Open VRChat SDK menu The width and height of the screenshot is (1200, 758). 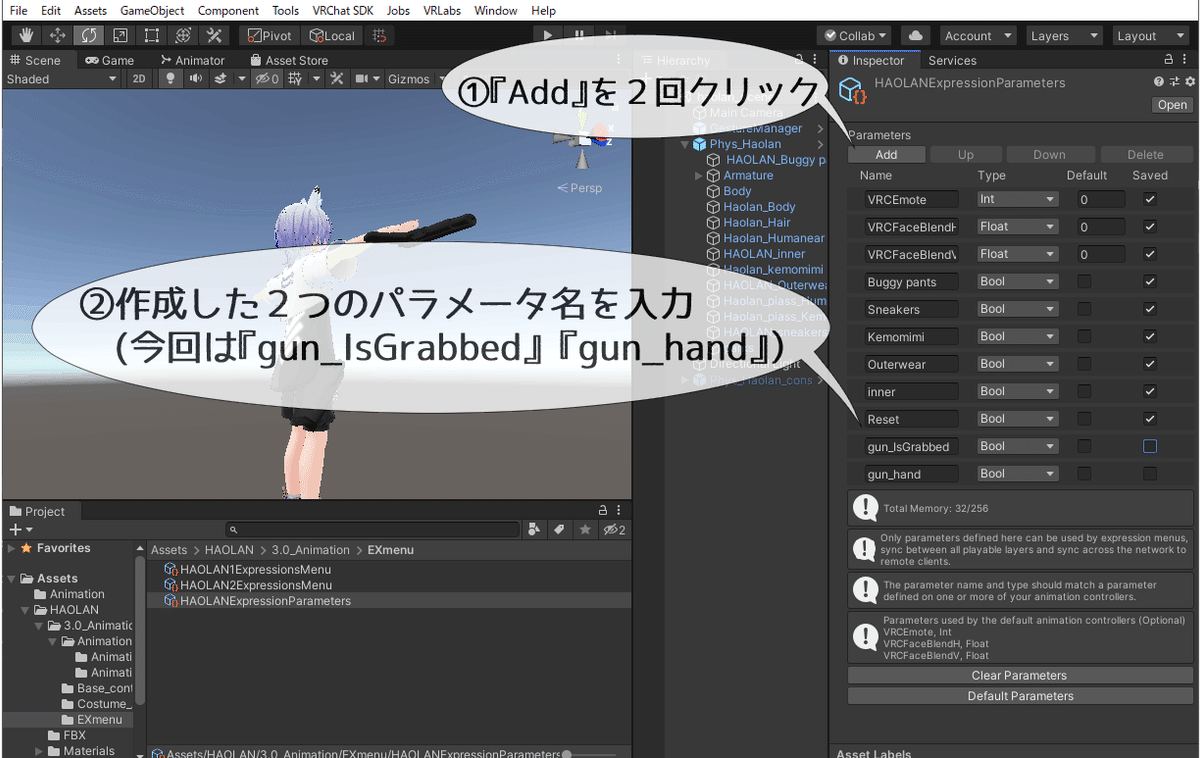click(x=344, y=10)
